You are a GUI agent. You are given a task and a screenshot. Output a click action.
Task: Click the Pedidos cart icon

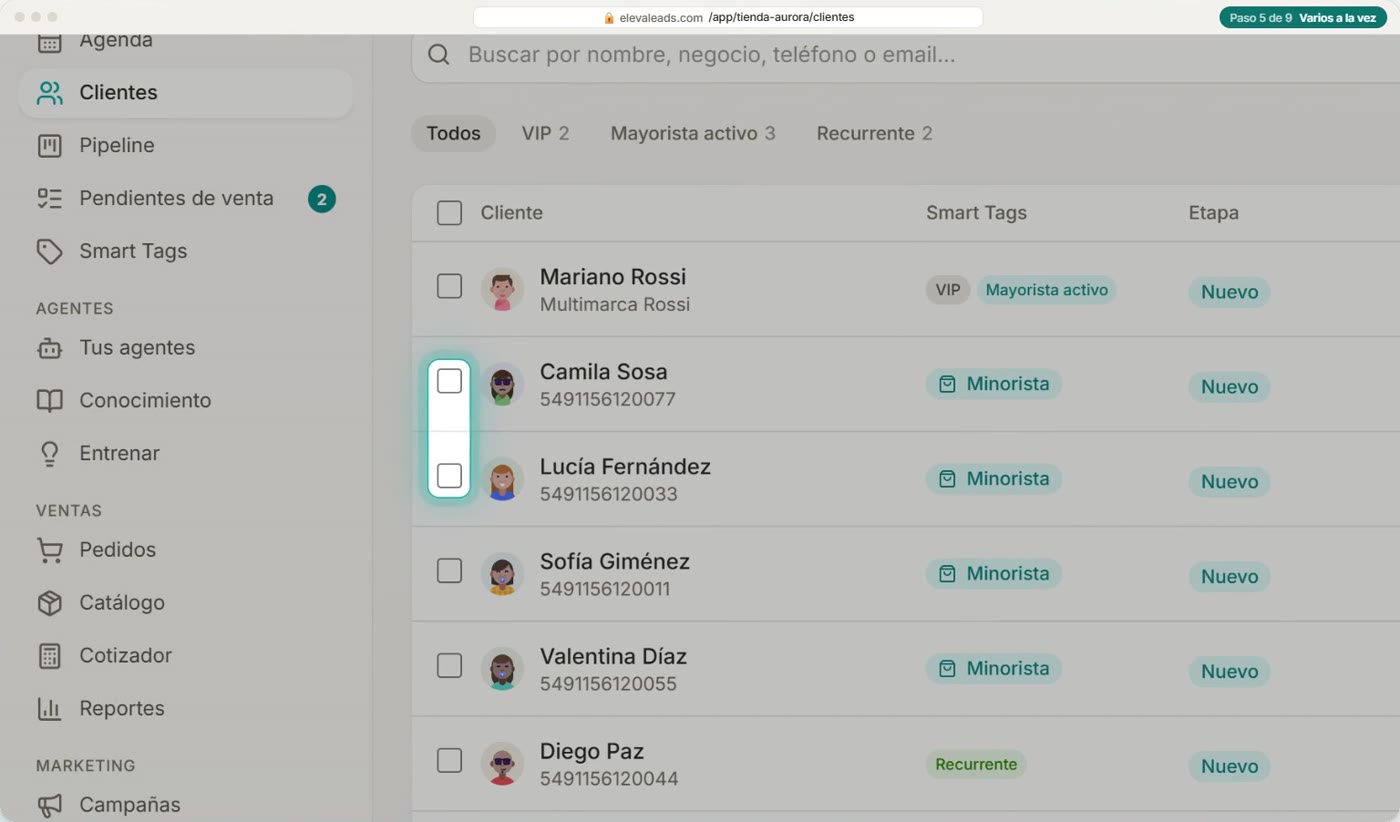click(49, 550)
